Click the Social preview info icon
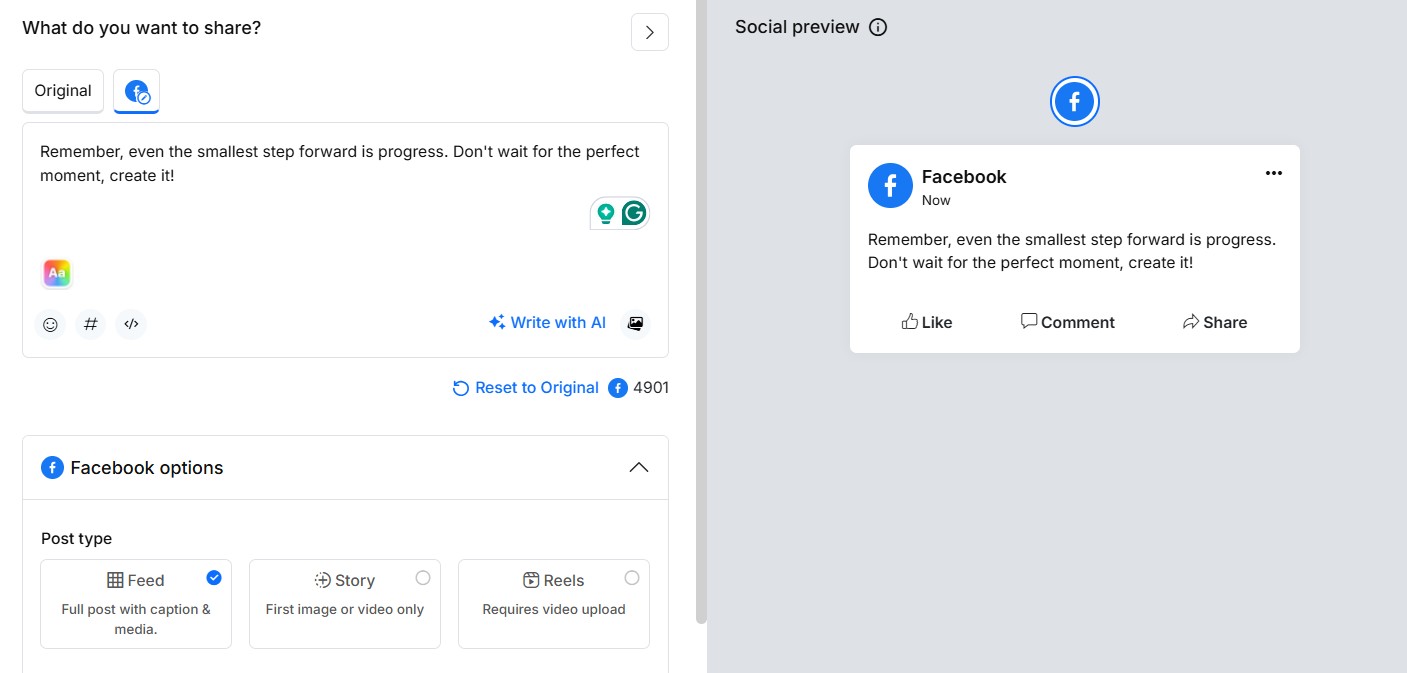1407x673 pixels. tap(878, 27)
